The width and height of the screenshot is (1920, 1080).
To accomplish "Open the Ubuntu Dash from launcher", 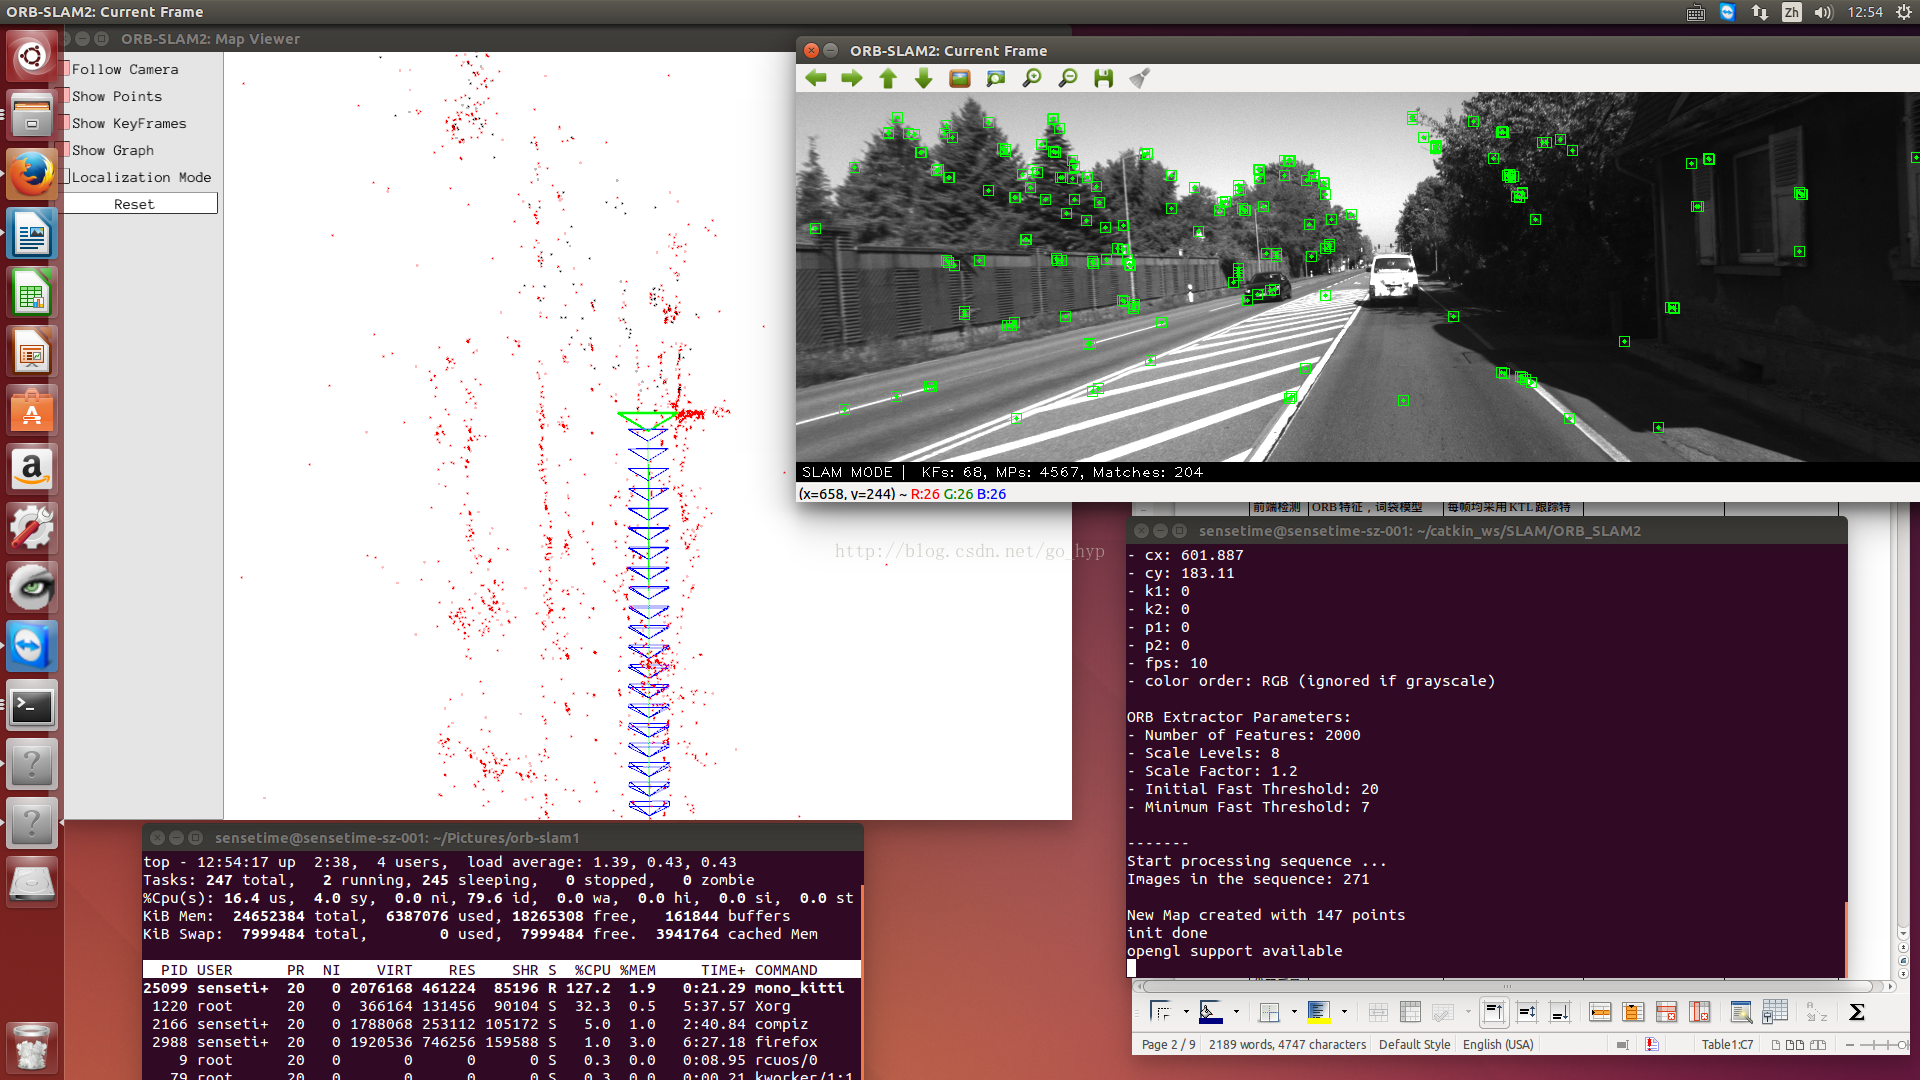I will tap(32, 56).
